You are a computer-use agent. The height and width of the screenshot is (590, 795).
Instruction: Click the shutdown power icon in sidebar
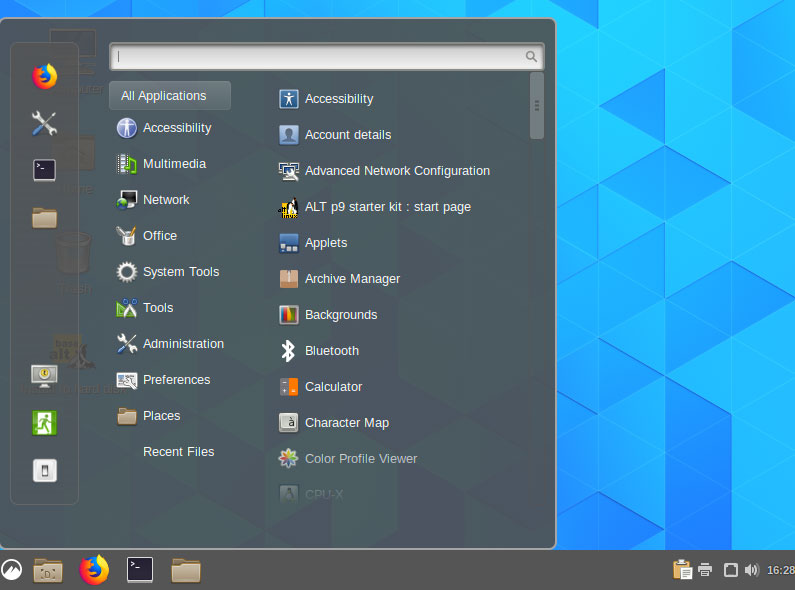point(45,470)
